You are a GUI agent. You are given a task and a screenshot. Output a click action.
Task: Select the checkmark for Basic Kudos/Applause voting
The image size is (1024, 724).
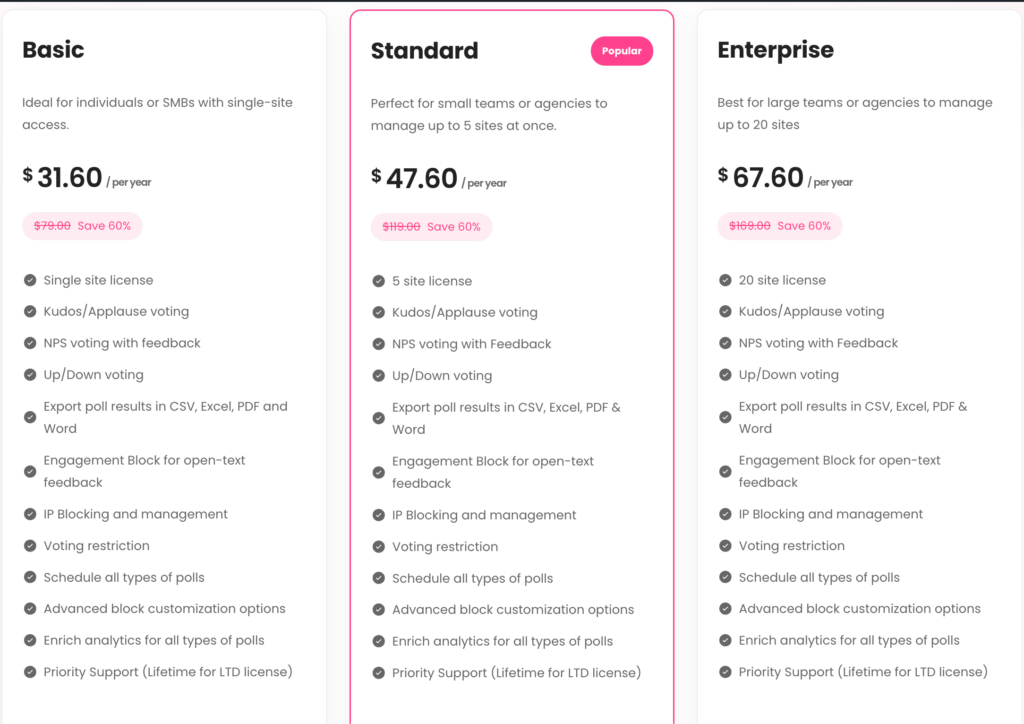tap(29, 312)
